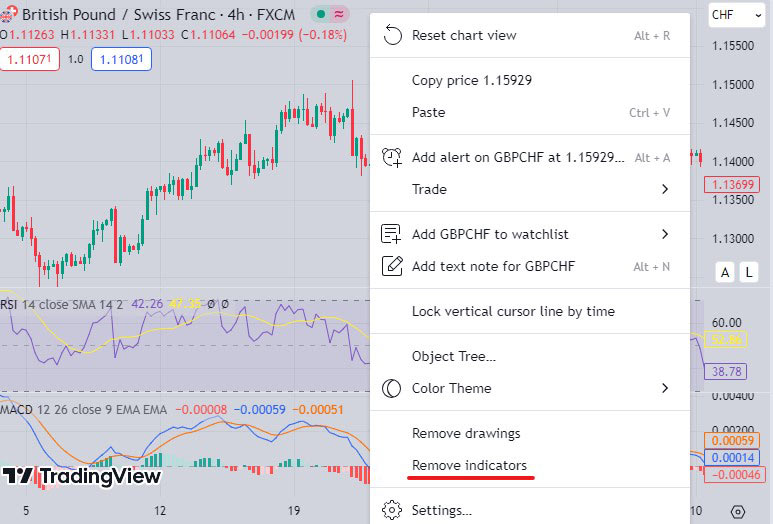Click the date label 19 on time axis
The height and width of the screenshot is (524, 773).
point(294,511)
